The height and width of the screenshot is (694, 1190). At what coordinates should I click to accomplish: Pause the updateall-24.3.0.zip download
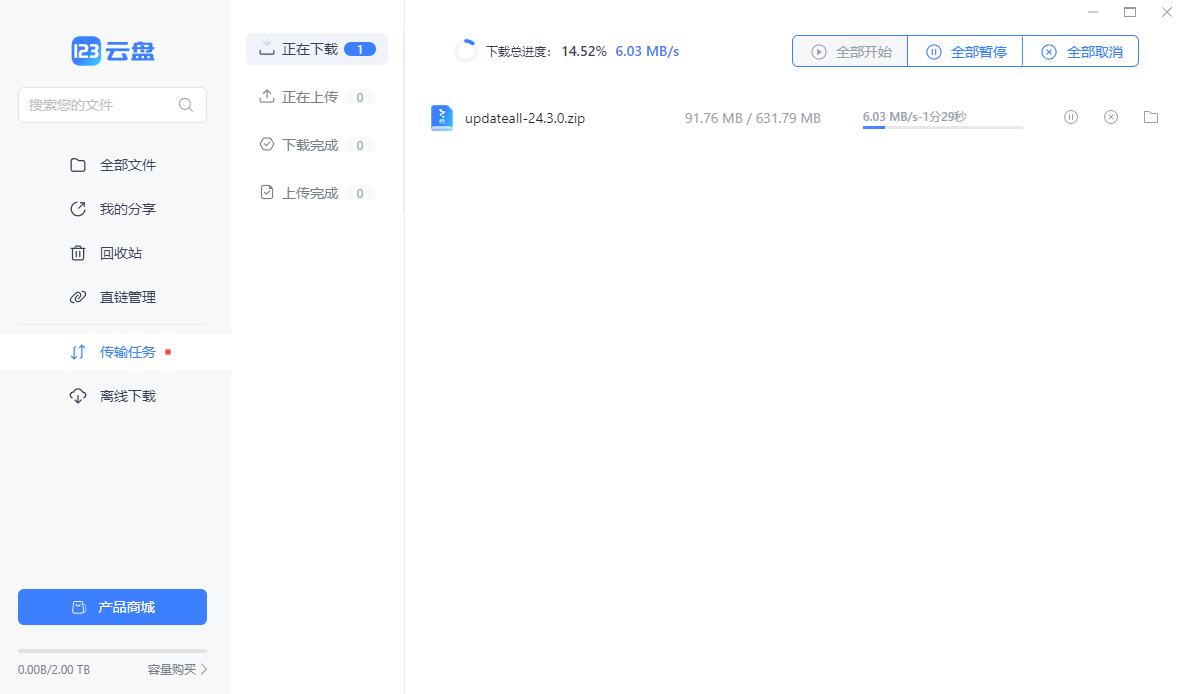tap(1071, 118)
